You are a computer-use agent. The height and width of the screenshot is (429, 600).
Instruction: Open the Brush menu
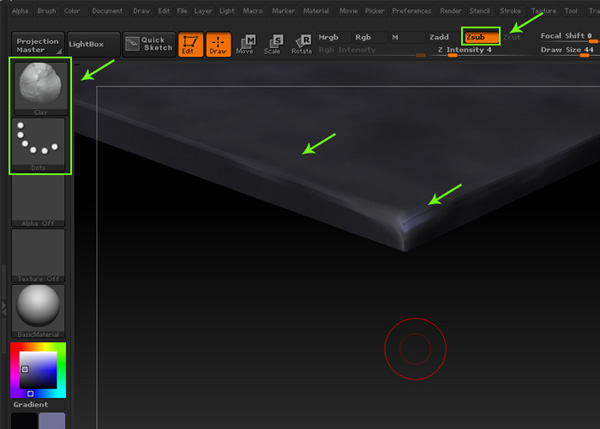click(47, 11)
